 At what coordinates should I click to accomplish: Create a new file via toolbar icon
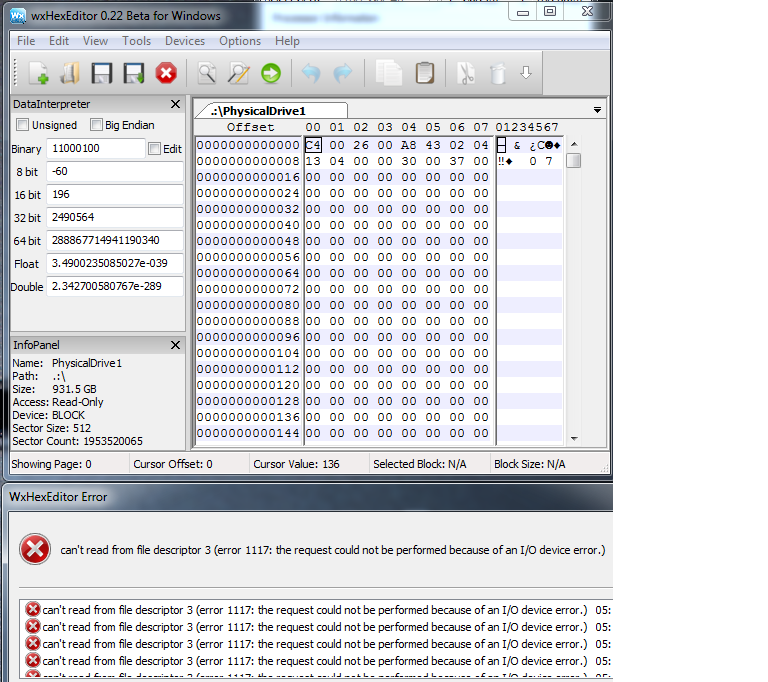click(x=38, y=73)
